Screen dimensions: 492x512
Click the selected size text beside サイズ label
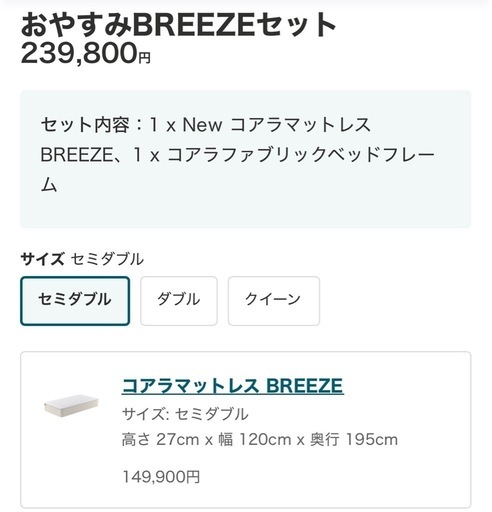click(107, 259)
